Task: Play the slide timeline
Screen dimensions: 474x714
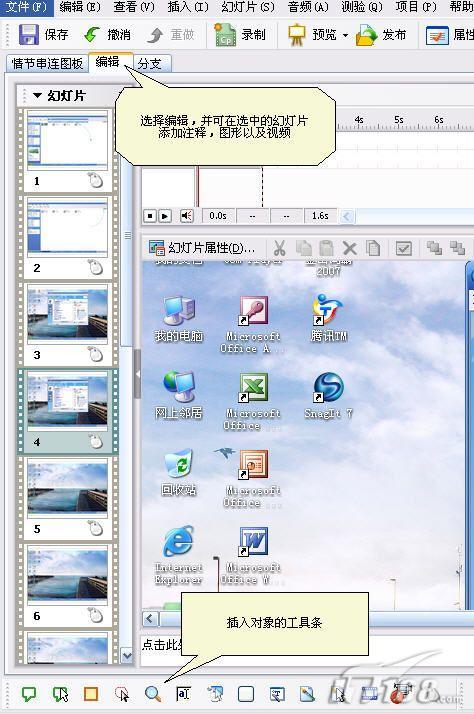Action: [165, 216]
